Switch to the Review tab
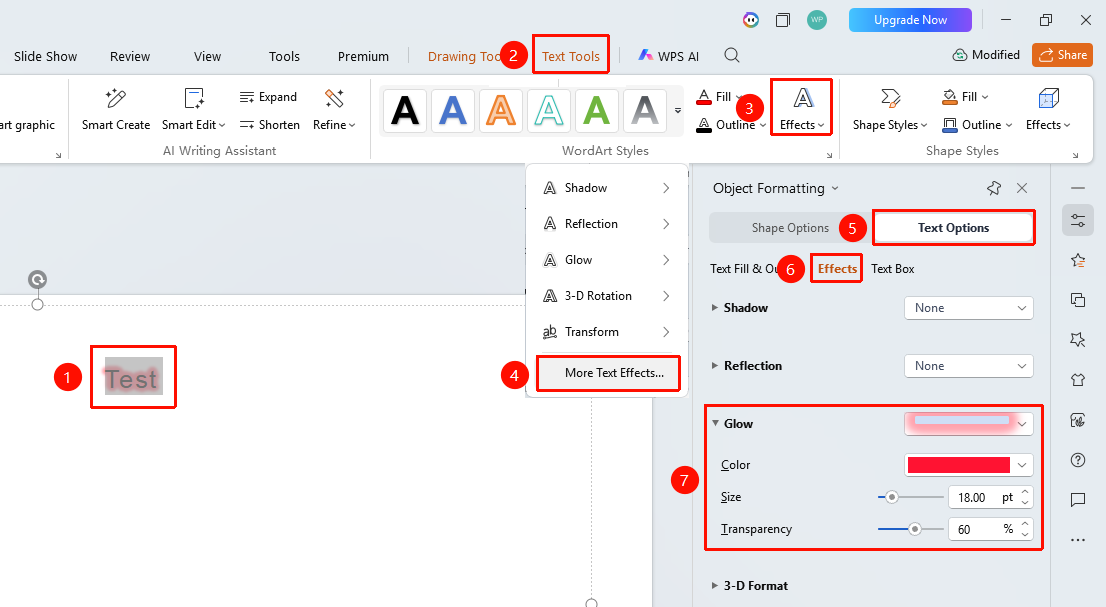The width and height of the screenshot is (1106, 607). click(130, 56)
